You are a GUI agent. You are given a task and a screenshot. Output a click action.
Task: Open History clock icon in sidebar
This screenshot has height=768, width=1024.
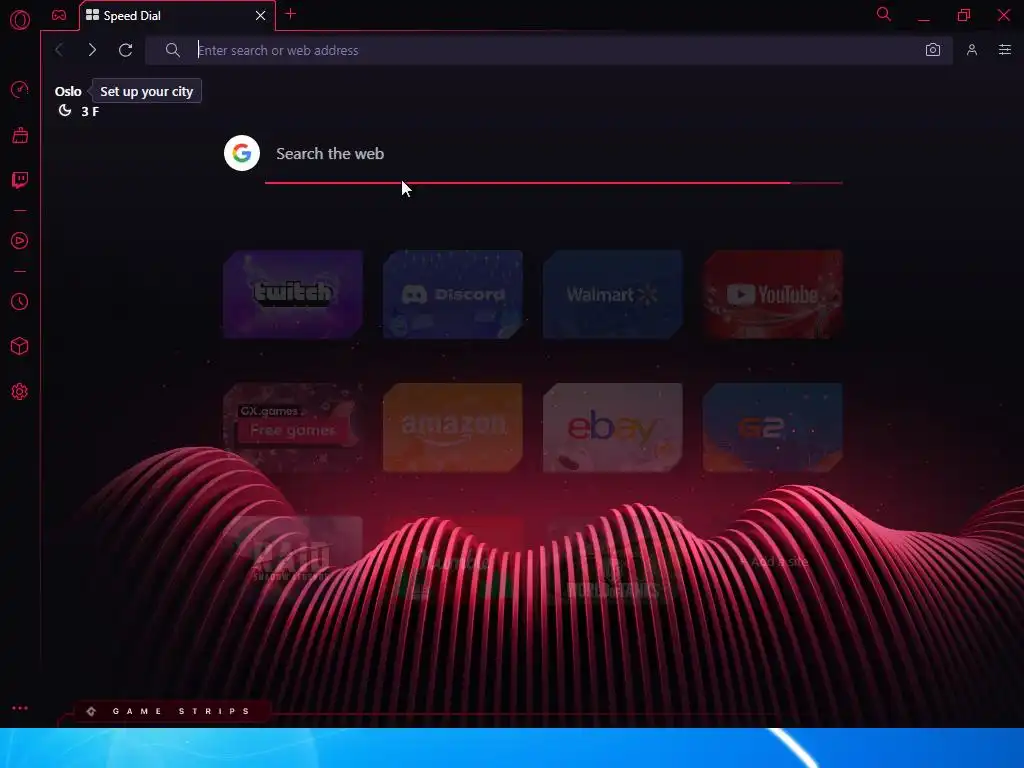point(20,302)
